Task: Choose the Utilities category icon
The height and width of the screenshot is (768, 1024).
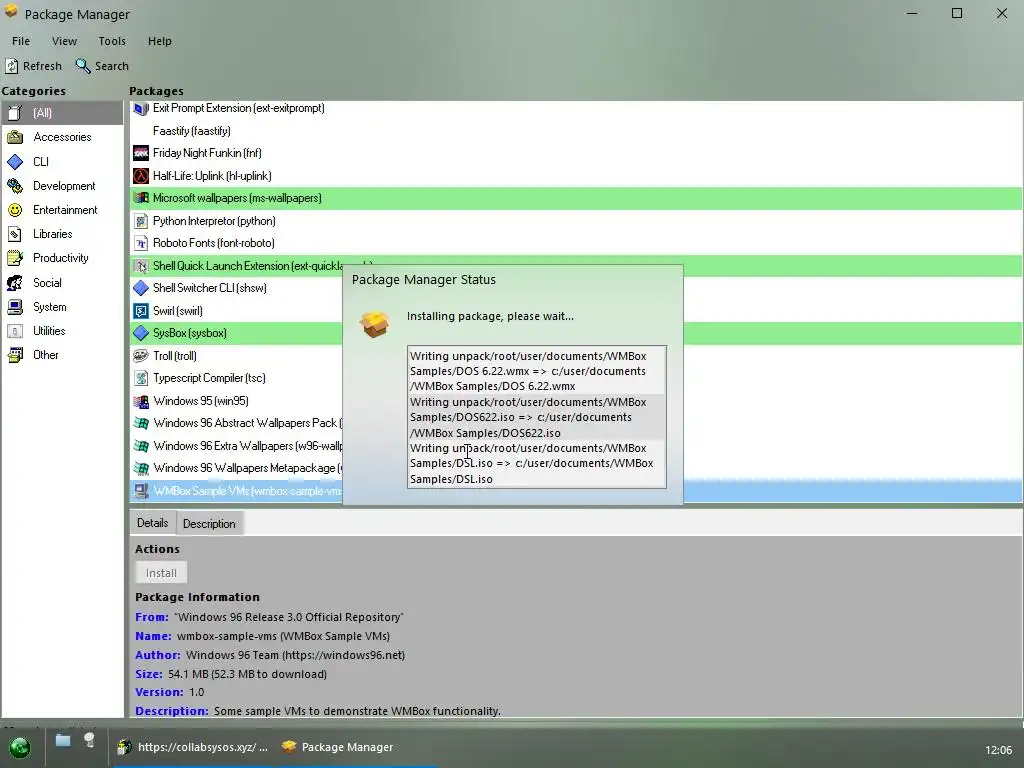Action: (x=15, y=331)
